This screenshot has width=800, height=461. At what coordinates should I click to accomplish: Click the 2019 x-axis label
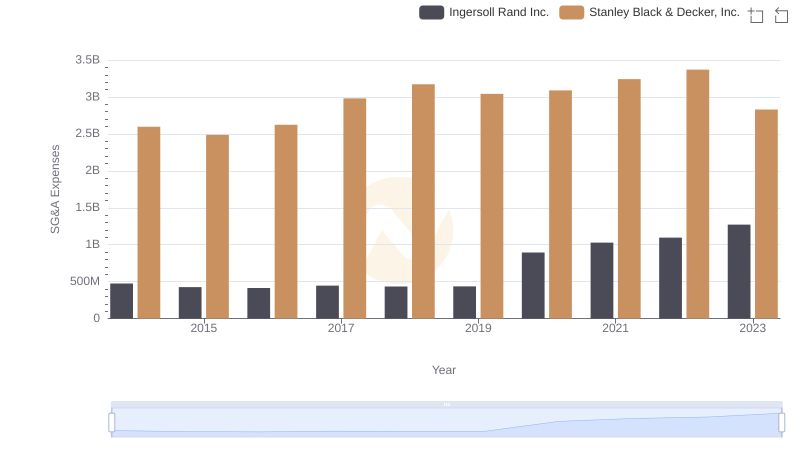coord(478,328)
